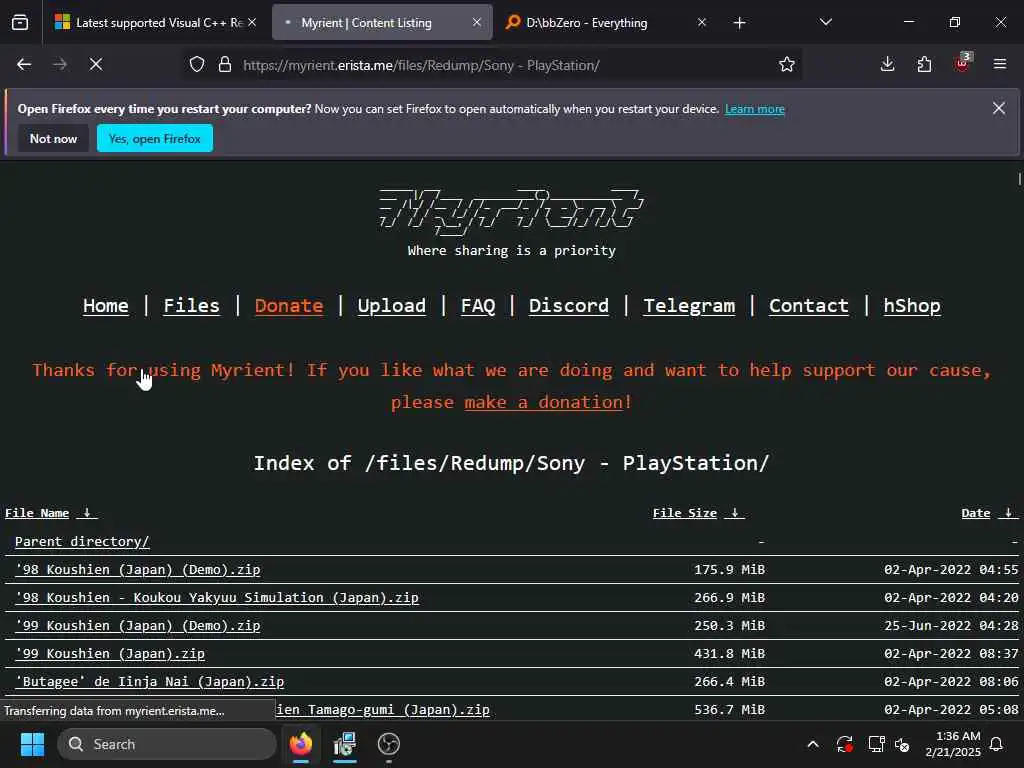
Task: Close the Visual C++ tab
Action: click(x=252, y=22)
